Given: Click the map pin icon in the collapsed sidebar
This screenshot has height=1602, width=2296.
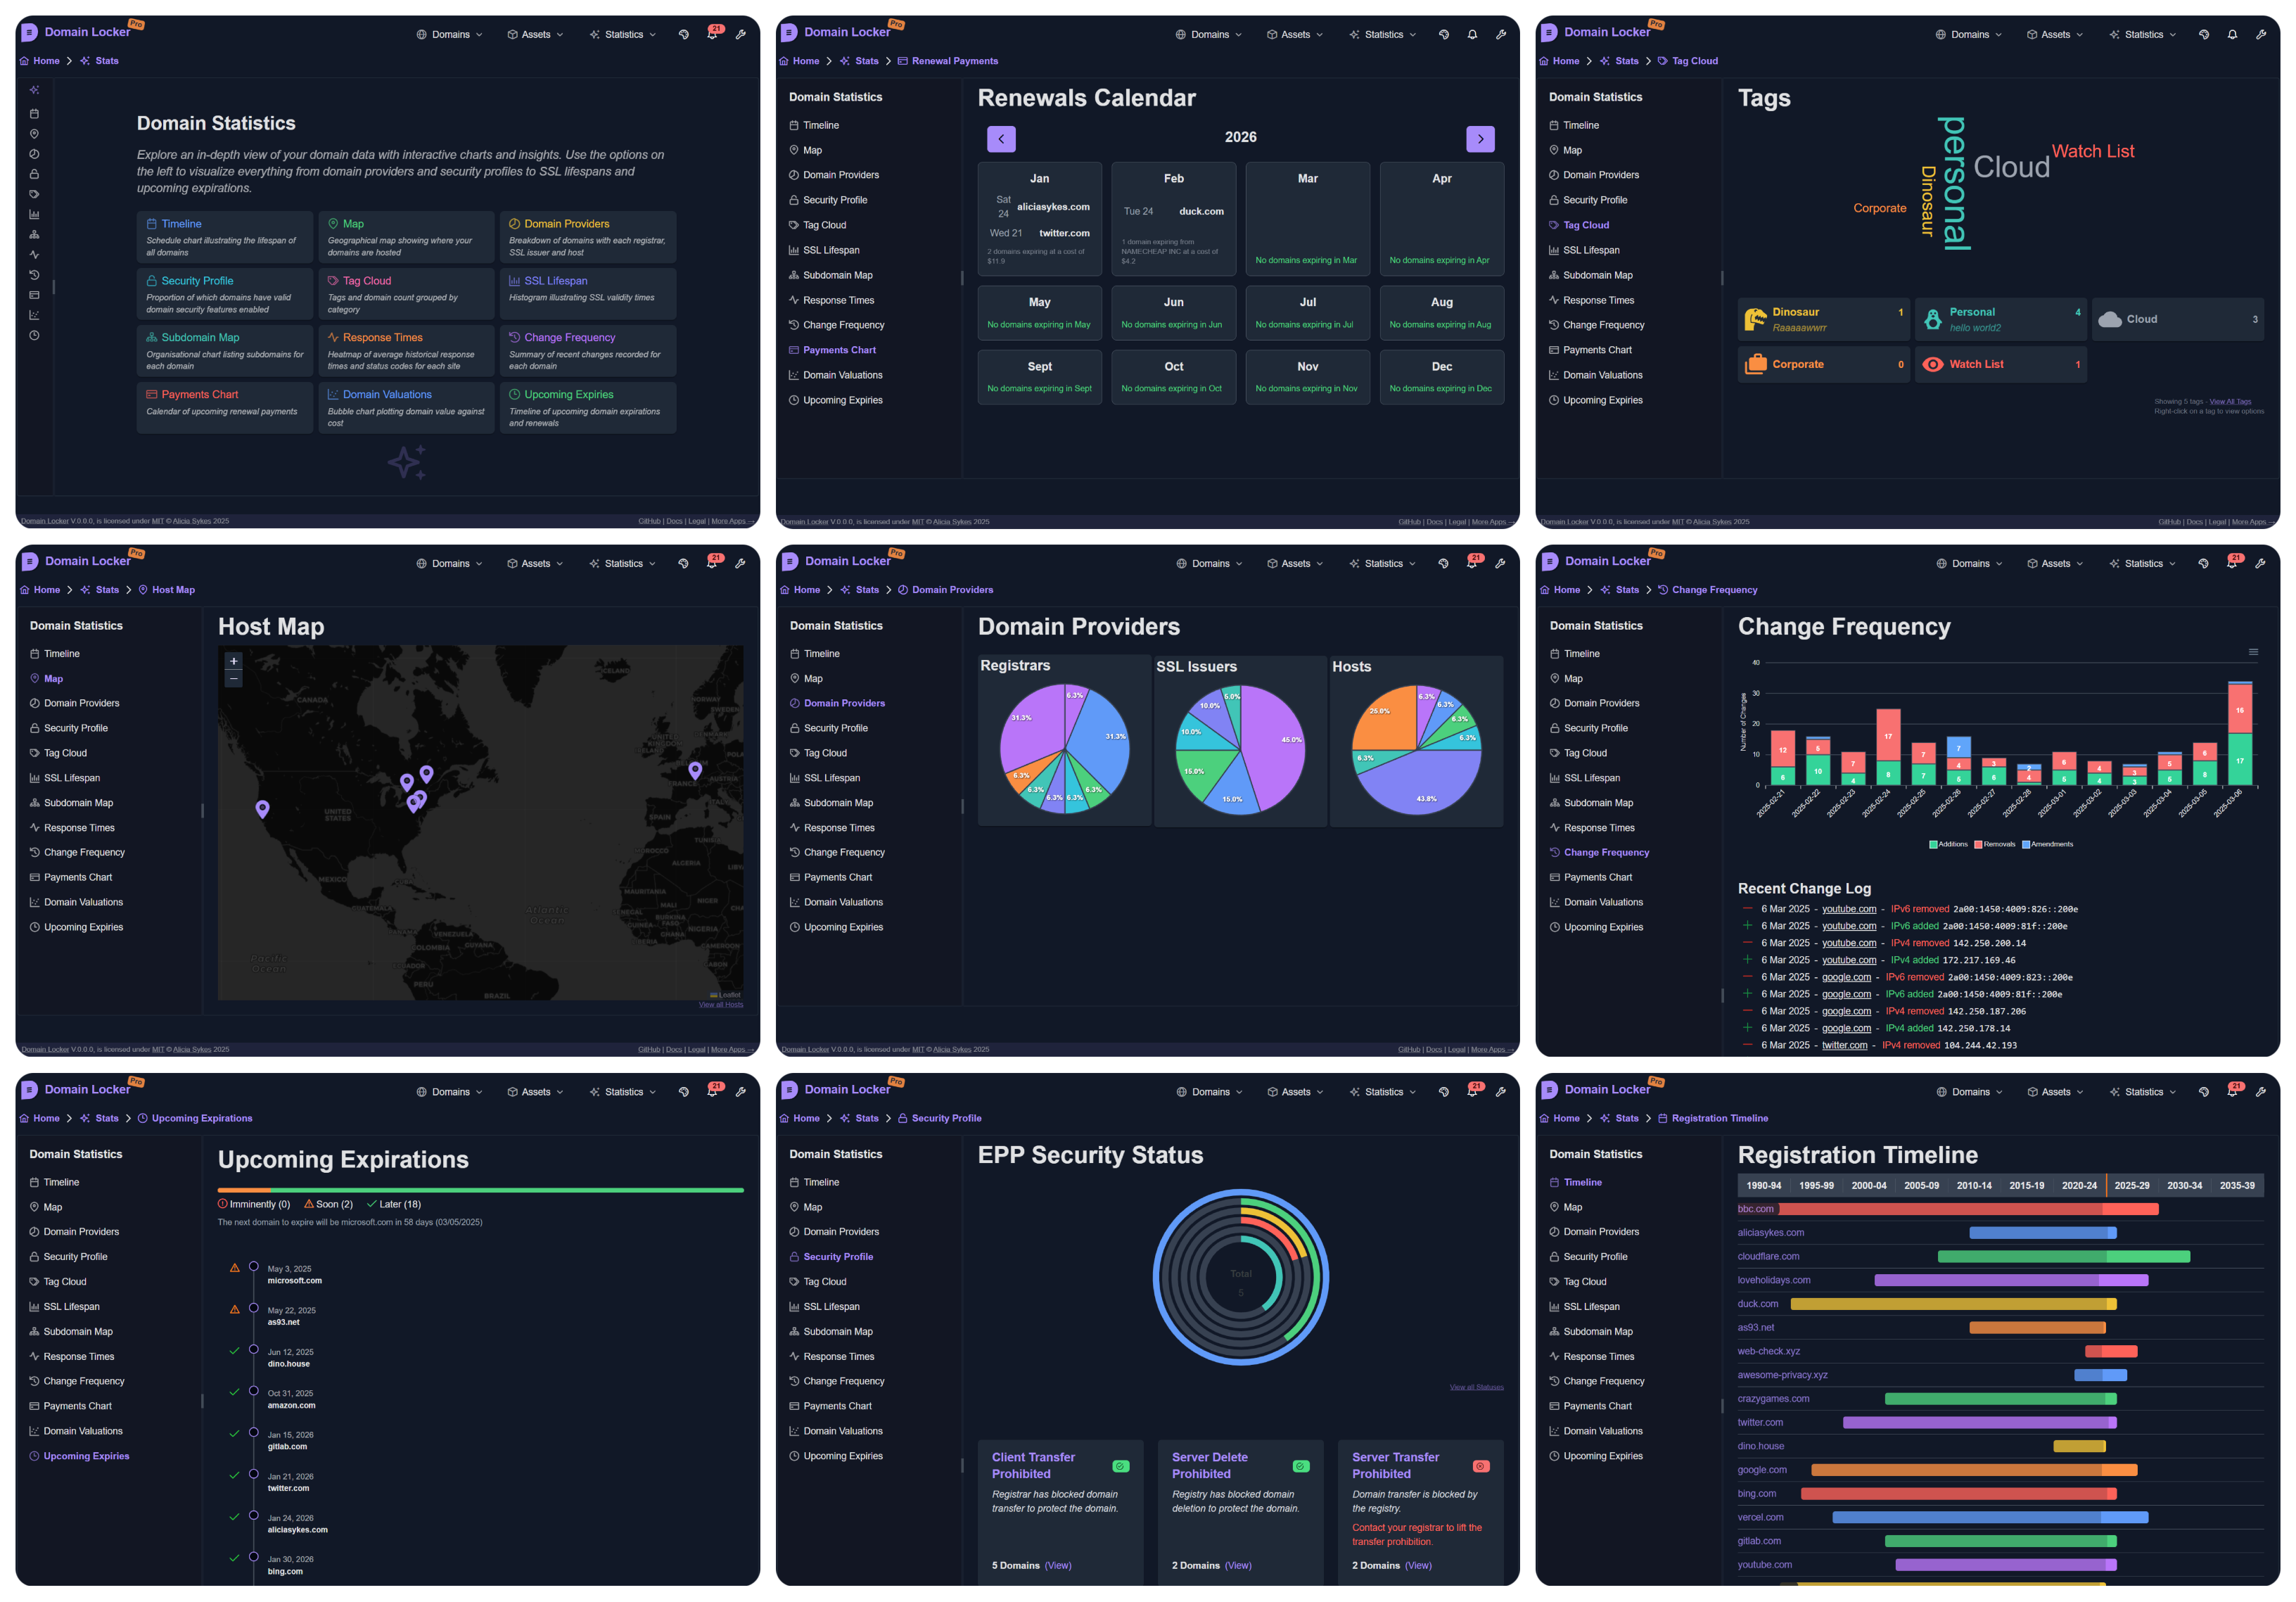Looking at the screenshot, I should (x=34, y=134).
